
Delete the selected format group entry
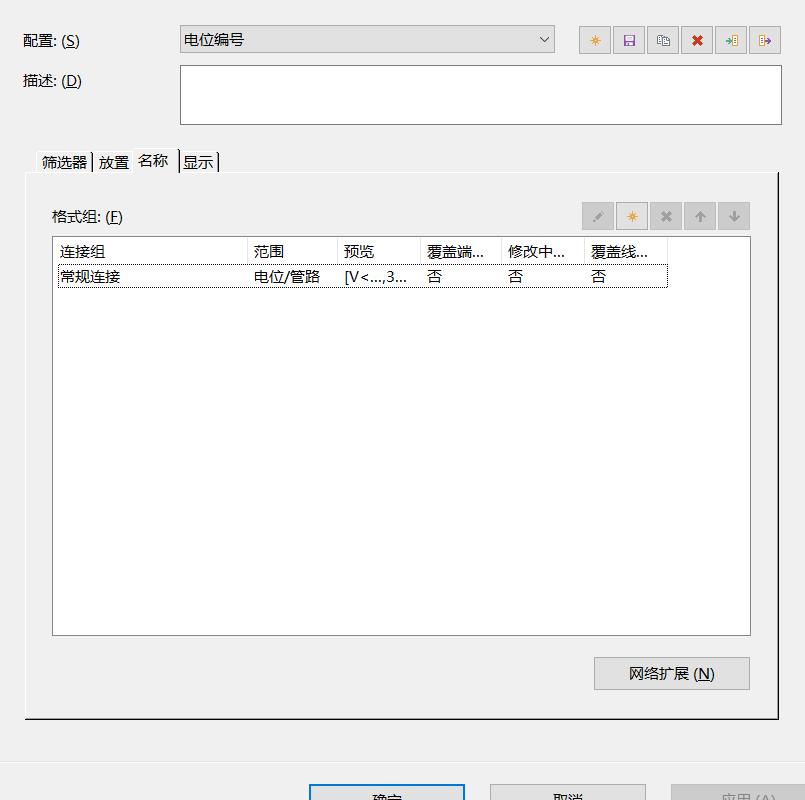pyautogui.click(x=666, y=216)
